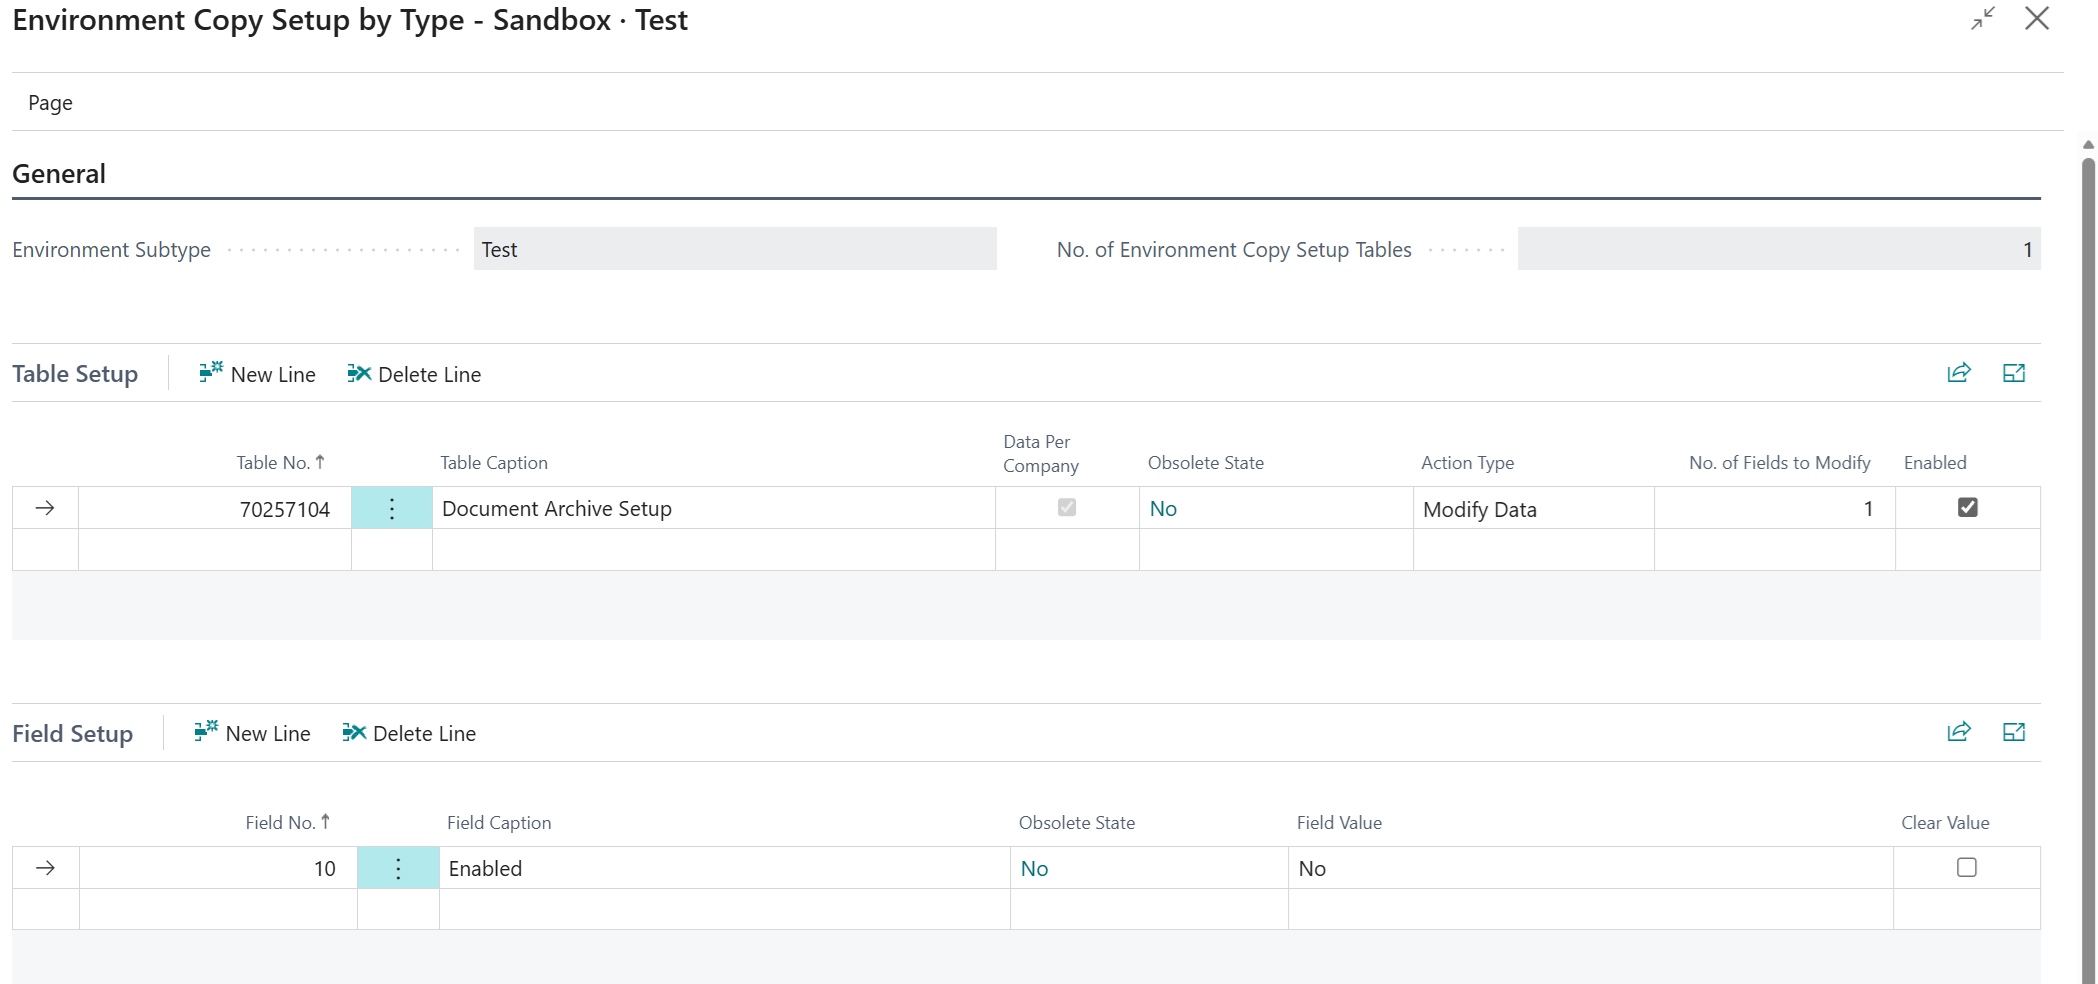Uncheck Enabled for Document Archive Setup
Viewport: 2098px width, 984px height.
click(x=1967, y=508)
